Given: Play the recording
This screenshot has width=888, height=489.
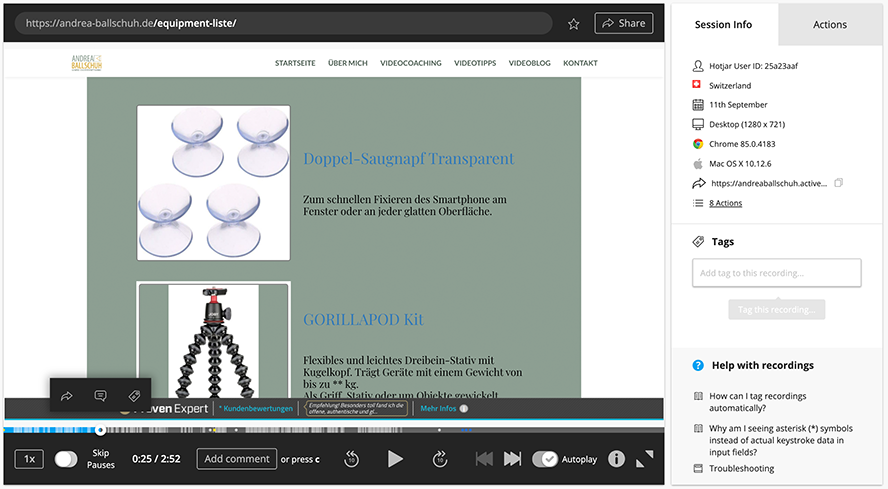Looking at the screenshot, I should pyautogui.click(x=395, y=459).
